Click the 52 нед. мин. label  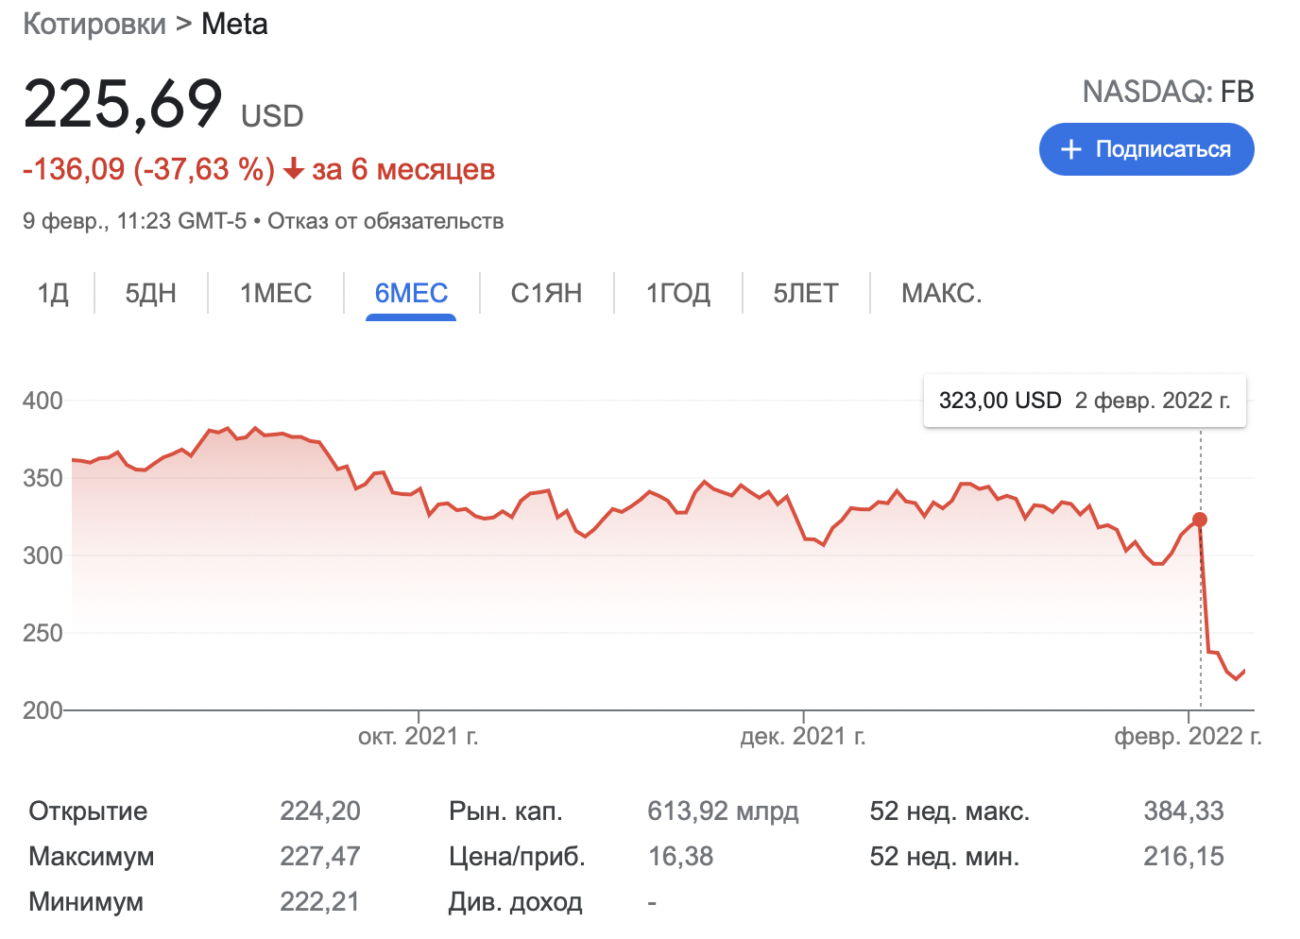pos(945,857)
